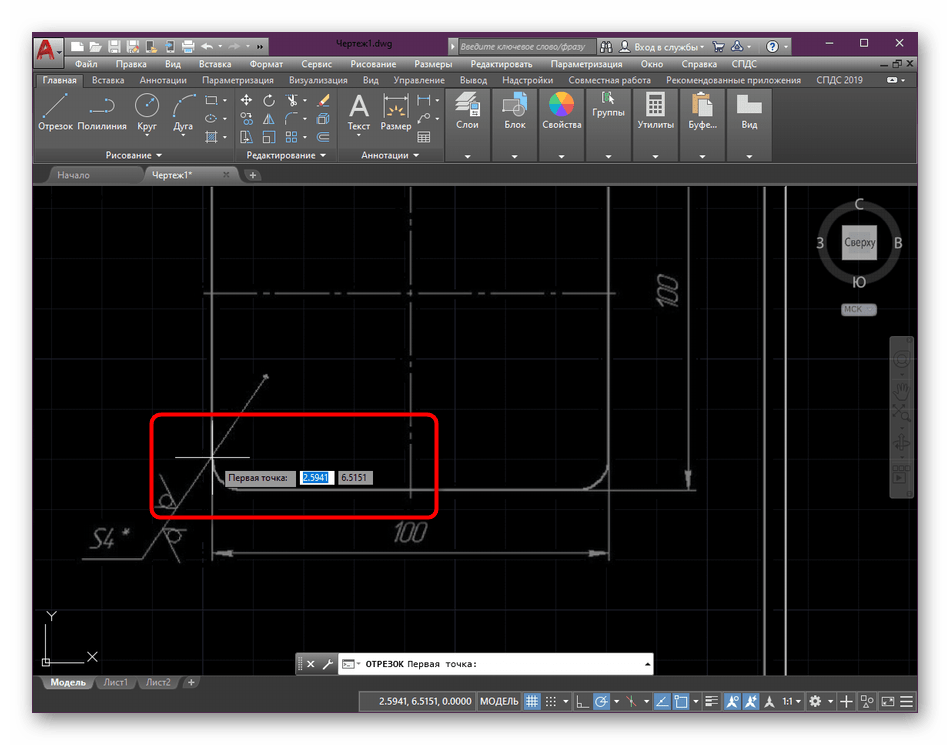This screenshot has width=950, height=745.
Task: Click the Fillet tool icon
Action: coord(292,119)
